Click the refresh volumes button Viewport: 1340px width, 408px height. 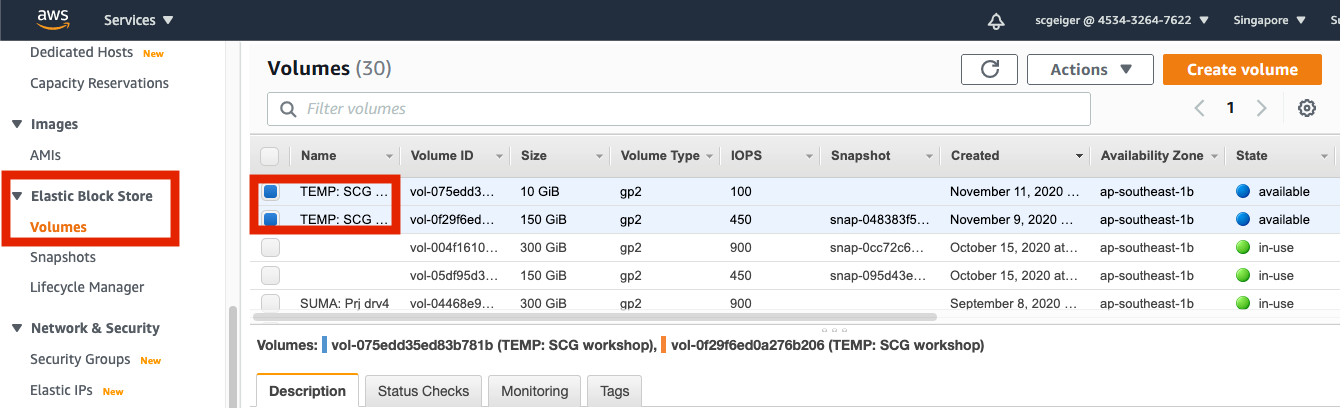click(989, 69)
